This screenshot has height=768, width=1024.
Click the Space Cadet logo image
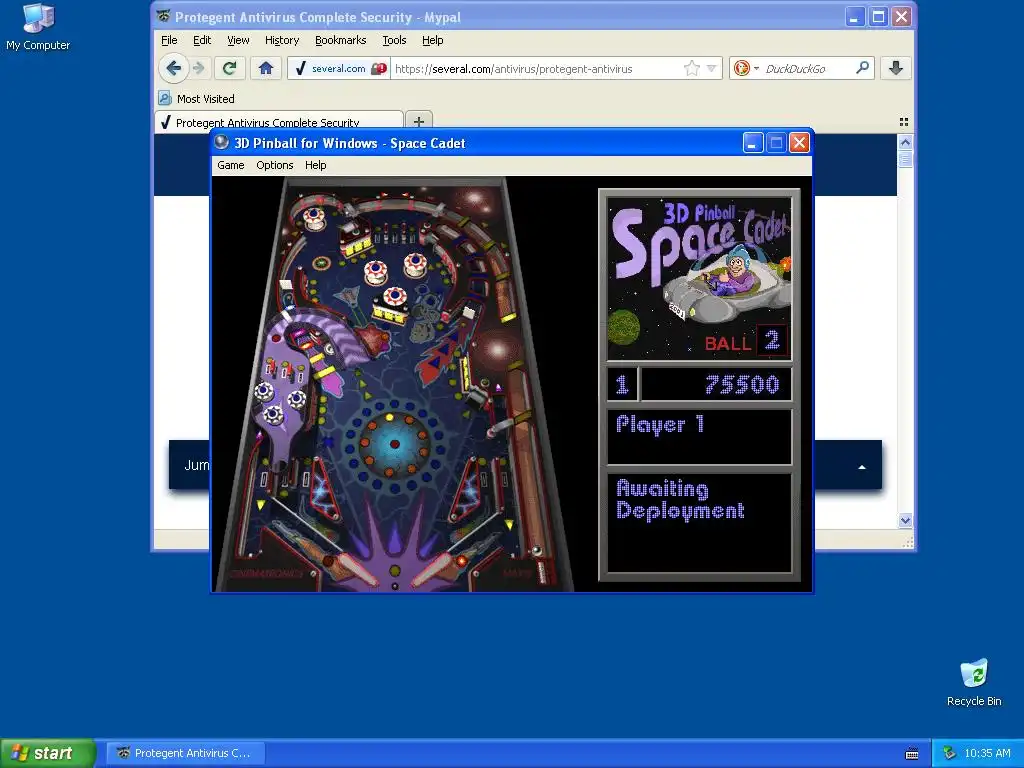699,279
